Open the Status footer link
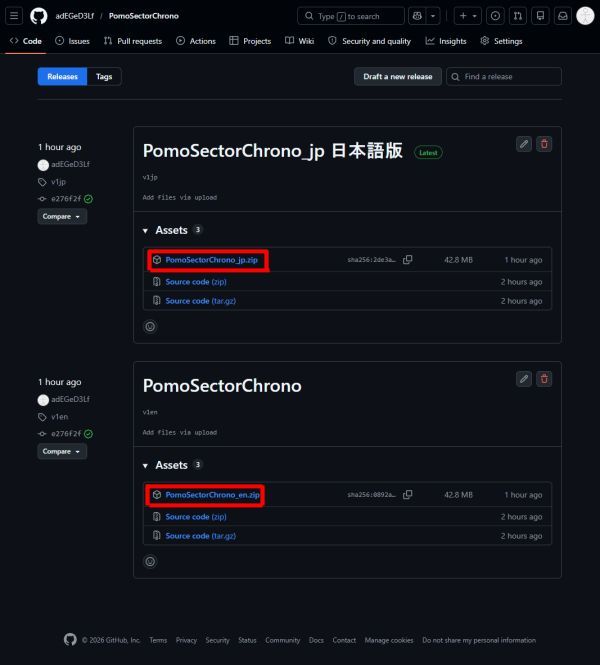 [247, 640]
